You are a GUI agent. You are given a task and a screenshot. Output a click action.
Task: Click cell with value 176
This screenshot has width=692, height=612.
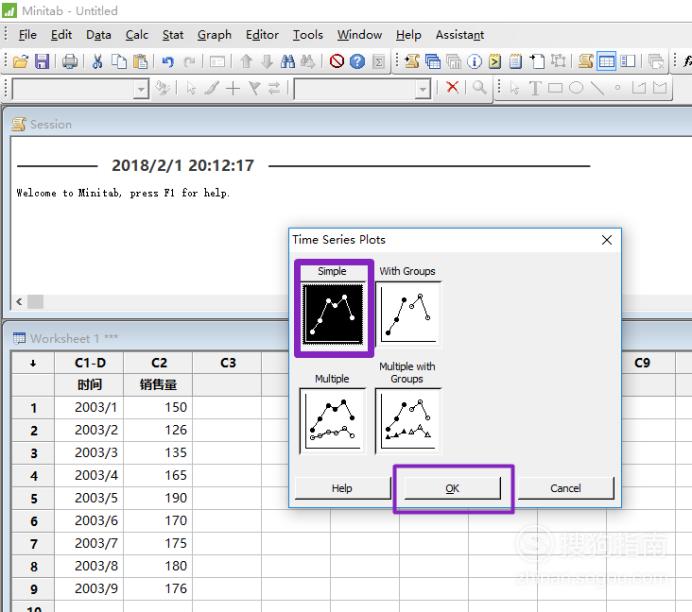tap(159, 589)
